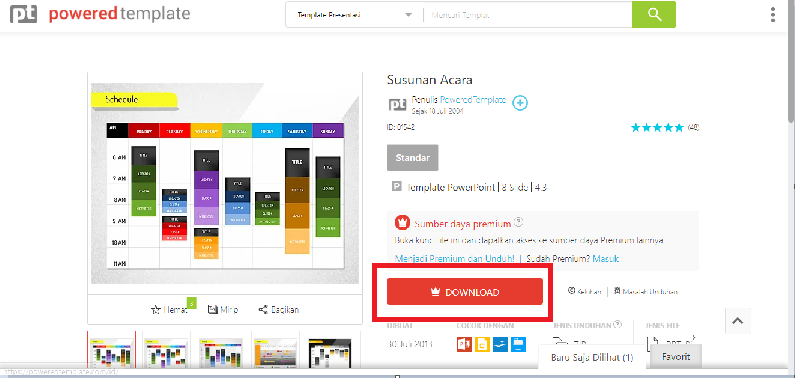The image size is (795, 378).
Task: Click the scroll-to-top chevron button
Action: pyautogui.click(x=738, y=321)
